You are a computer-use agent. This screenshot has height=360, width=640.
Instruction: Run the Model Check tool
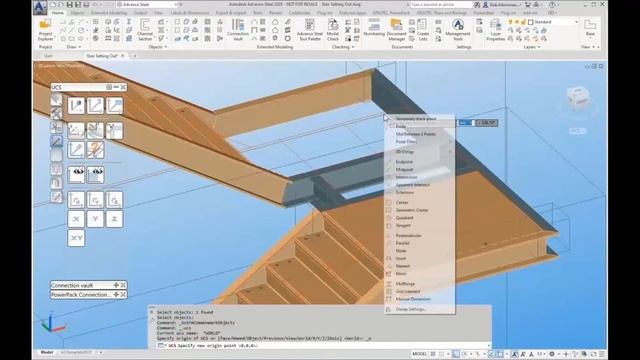(x=333, y=29)
